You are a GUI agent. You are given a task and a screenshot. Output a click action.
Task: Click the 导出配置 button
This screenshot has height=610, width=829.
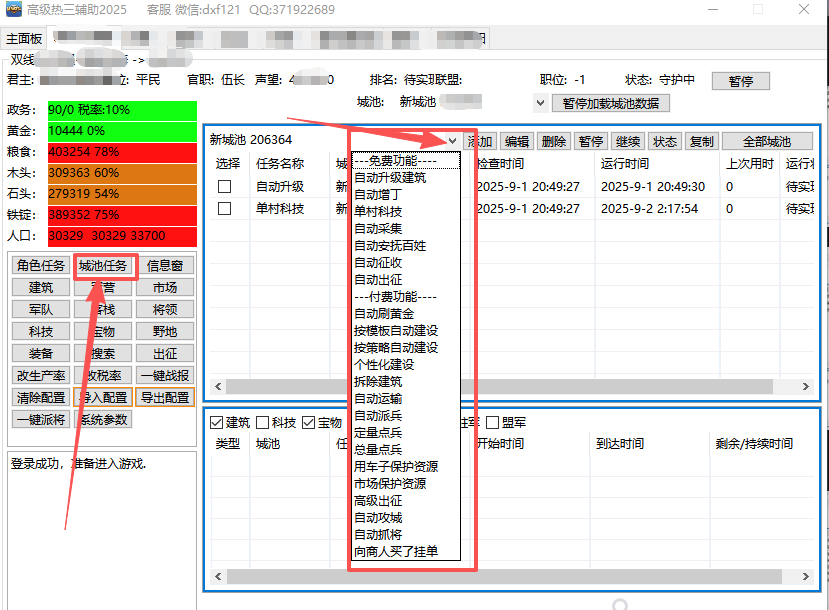coord(165,398)
